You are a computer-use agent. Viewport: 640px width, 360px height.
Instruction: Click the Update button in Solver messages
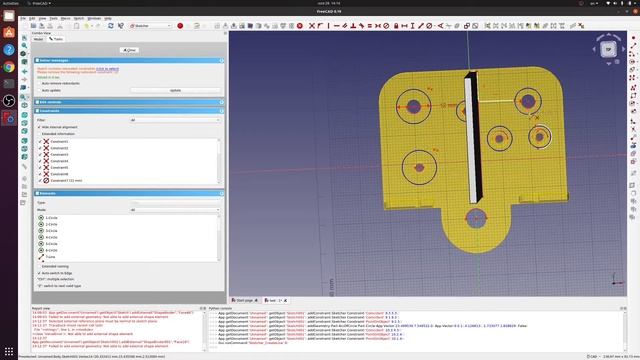point(175,90)
